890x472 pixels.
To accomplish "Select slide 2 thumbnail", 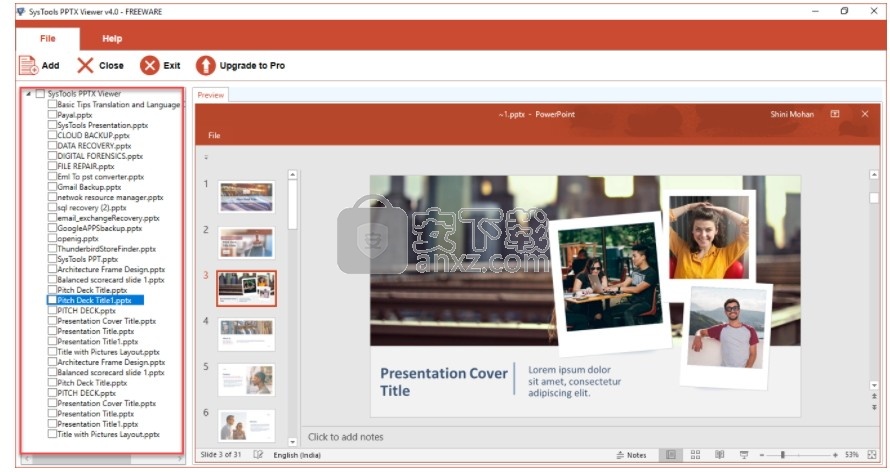I will click(246, 243).
